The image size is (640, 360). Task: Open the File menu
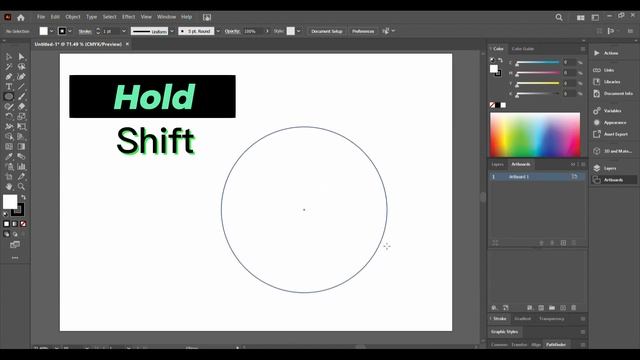coord(41,17)
